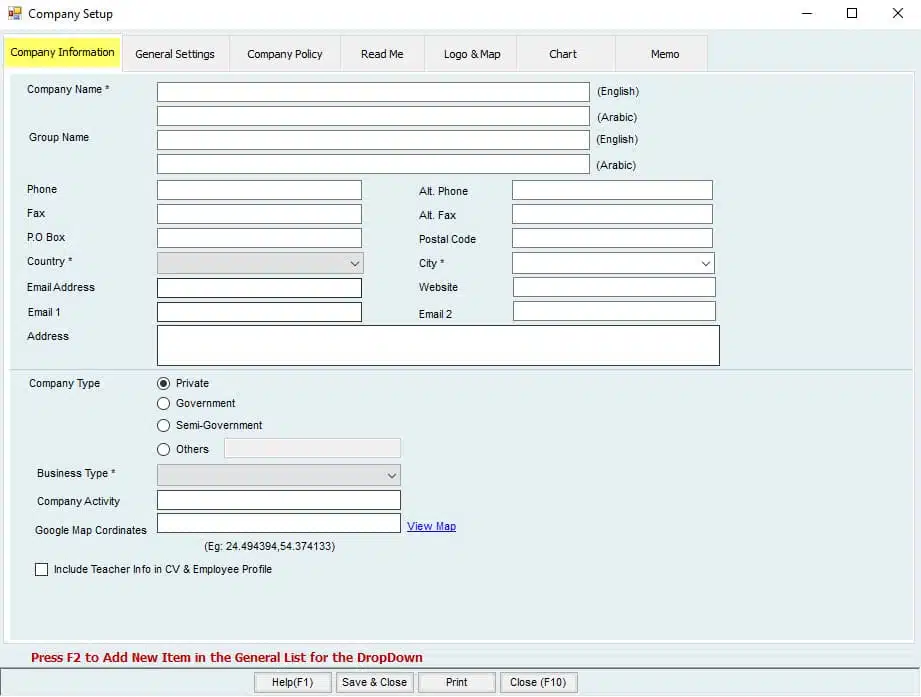
Task: Open the Business Type dropdown
Action: (391, 475)
